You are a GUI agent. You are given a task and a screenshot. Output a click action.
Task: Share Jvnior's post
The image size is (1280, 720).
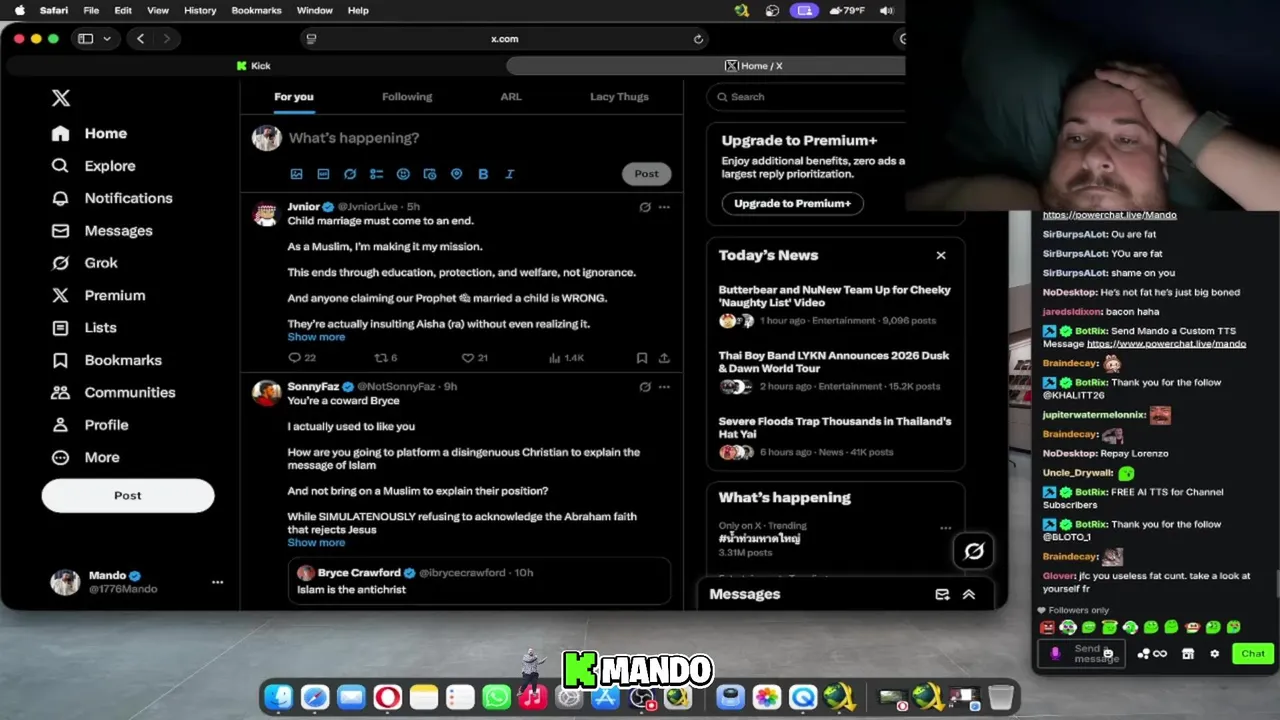[x=664, y=358]
